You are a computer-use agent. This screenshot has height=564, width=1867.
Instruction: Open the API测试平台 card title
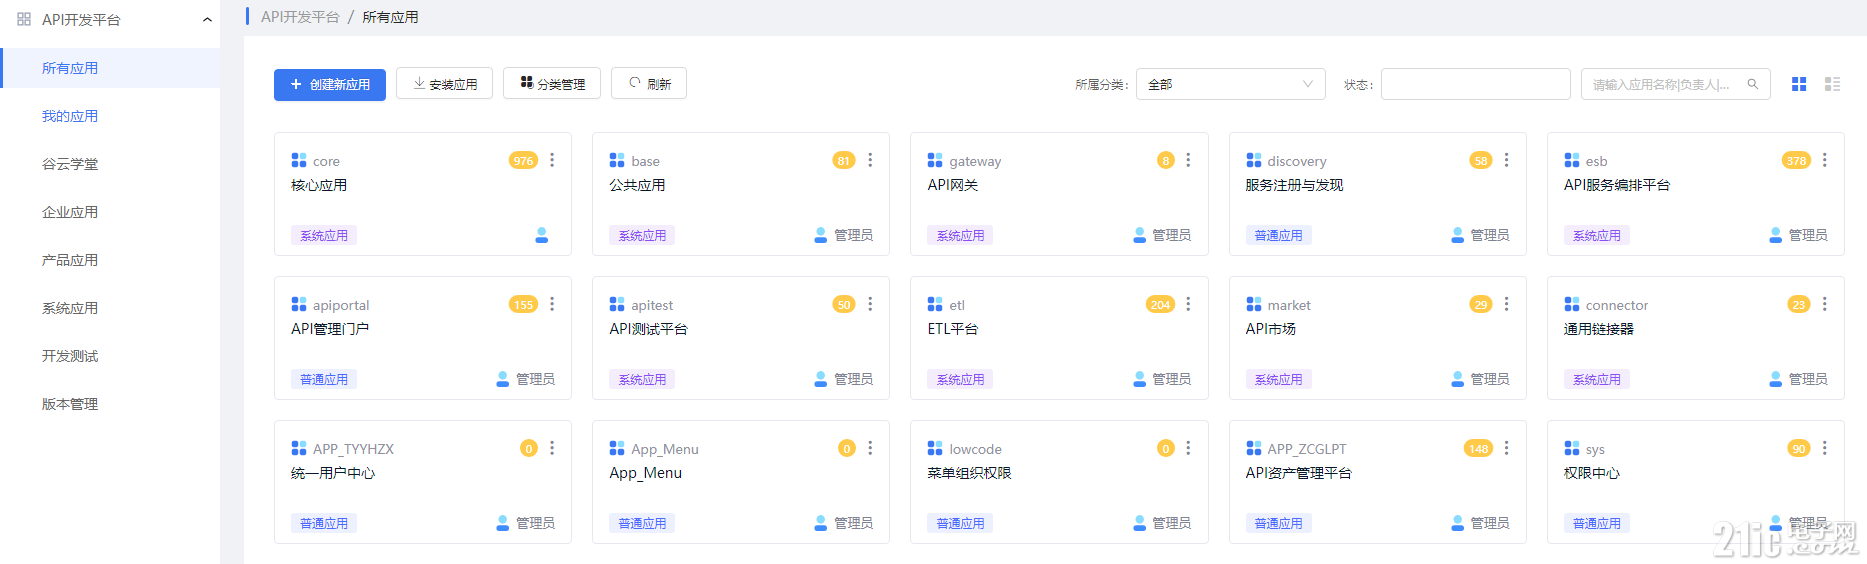pos(648,329)
